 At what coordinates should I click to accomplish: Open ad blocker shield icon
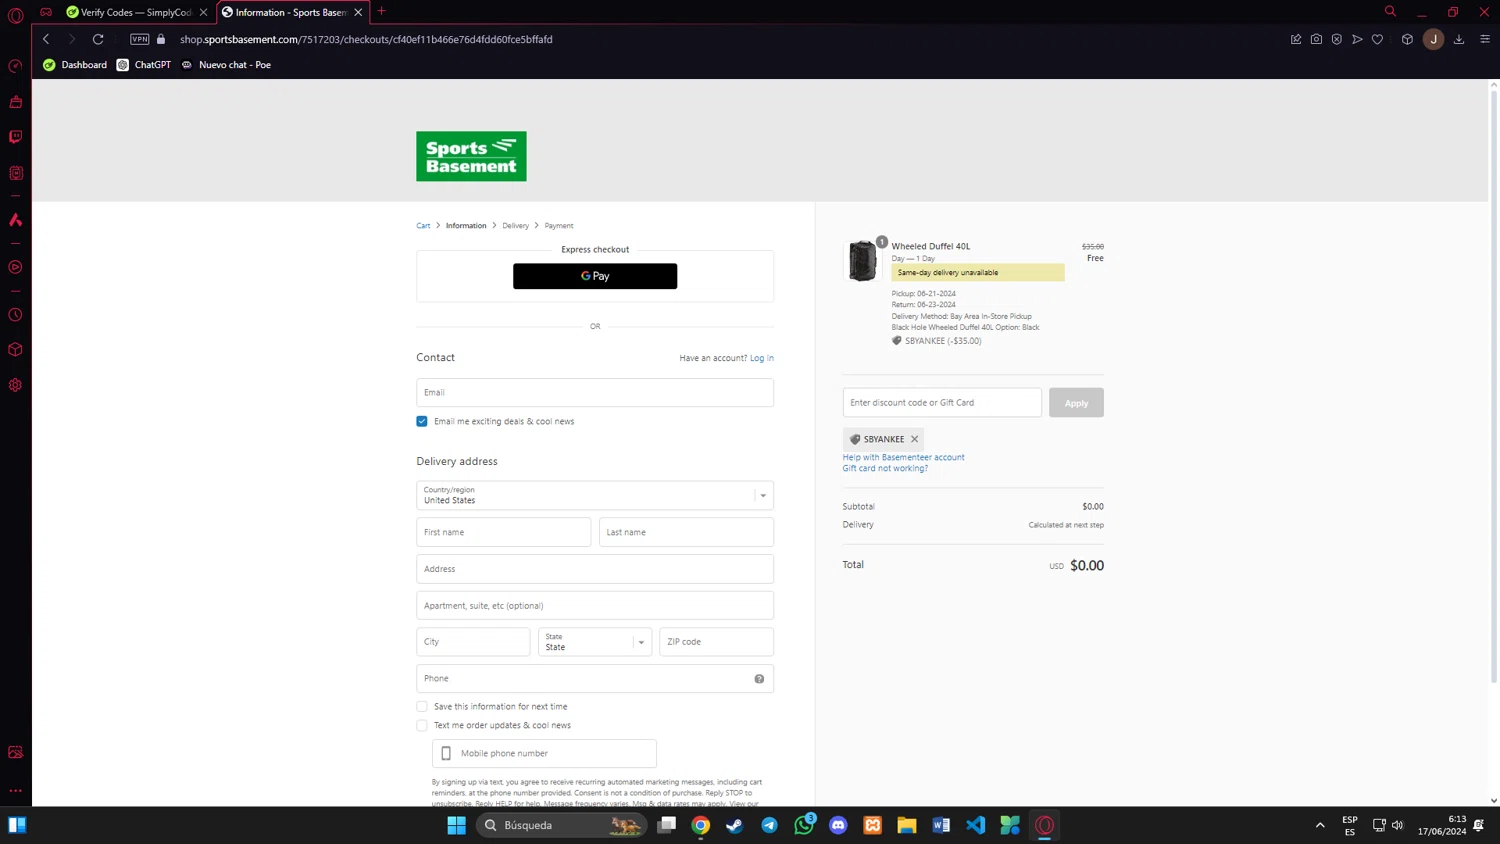click(1337, 39)
